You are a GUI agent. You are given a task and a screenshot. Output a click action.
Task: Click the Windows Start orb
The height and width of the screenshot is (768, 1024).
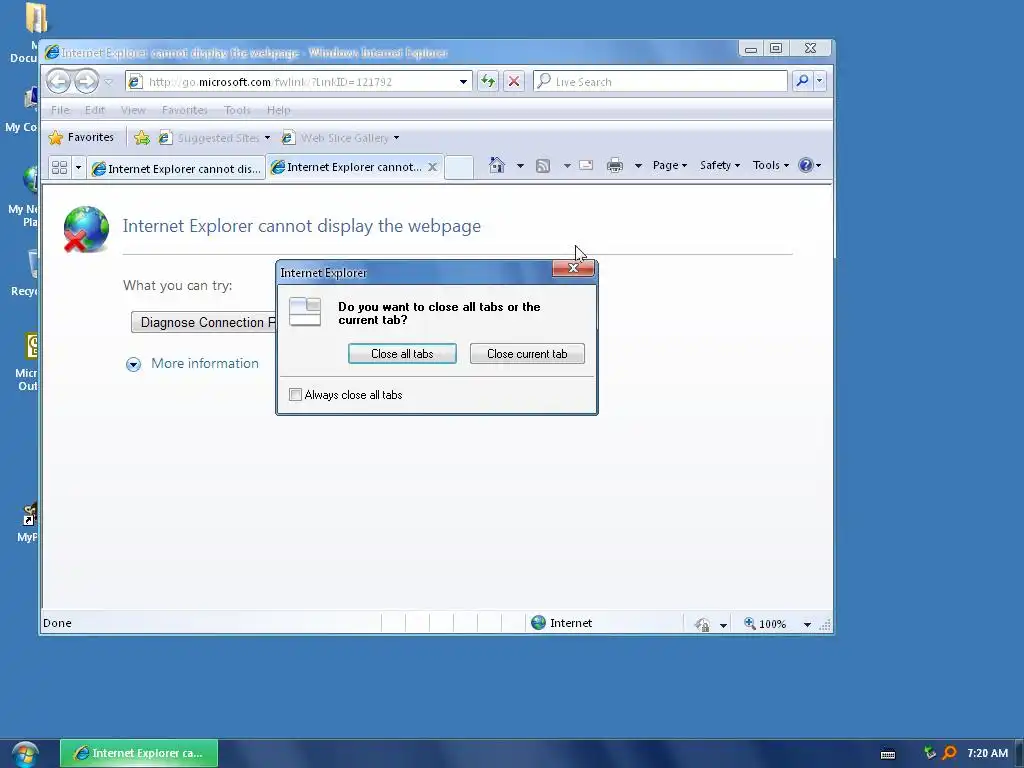[25, 754]
